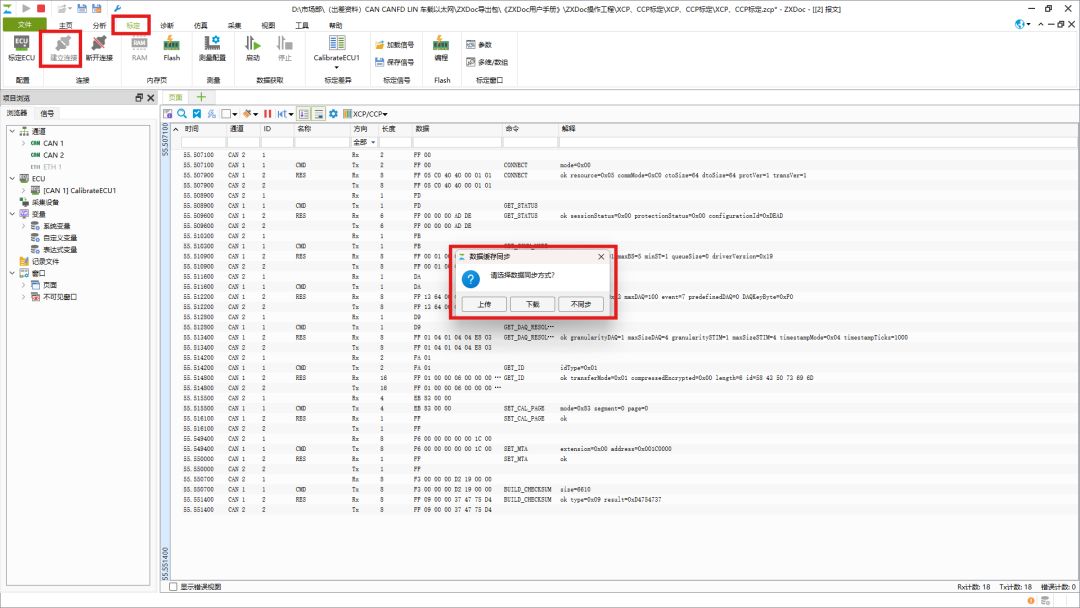Open 测量配置 measurement configuration
The height and width of the screenshot is (608, 1080).
212,48
